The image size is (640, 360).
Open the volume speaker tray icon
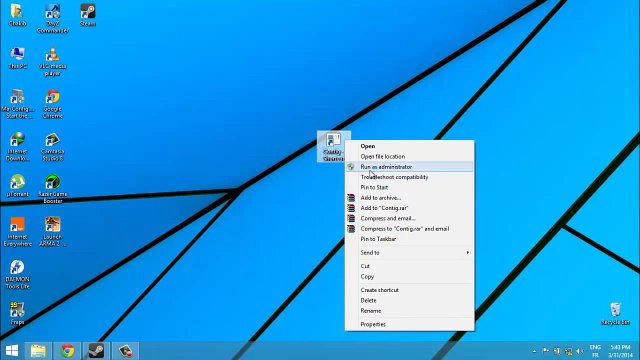tap(580, 351)
